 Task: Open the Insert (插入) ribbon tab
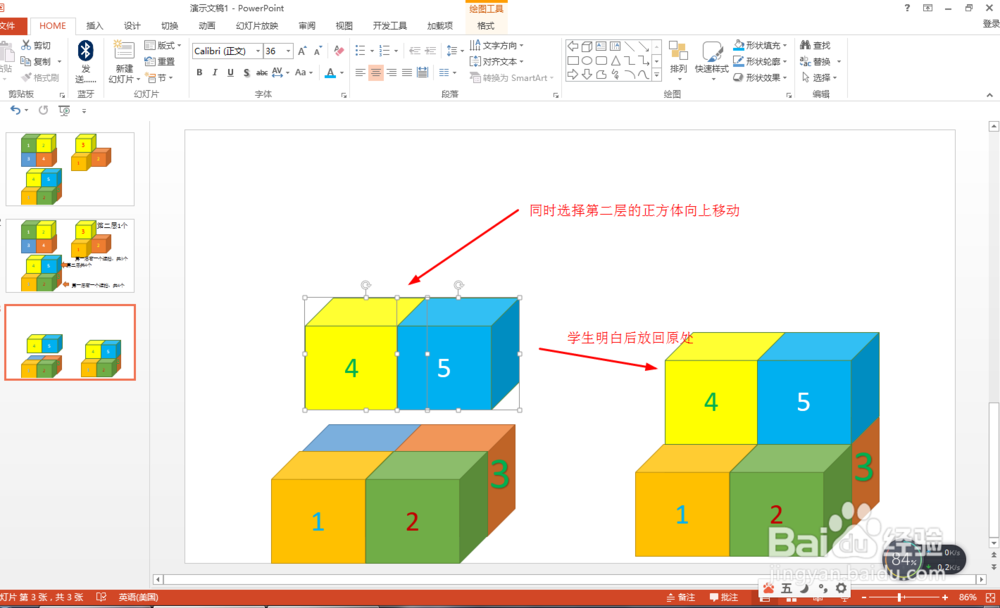tap(94, 26)
